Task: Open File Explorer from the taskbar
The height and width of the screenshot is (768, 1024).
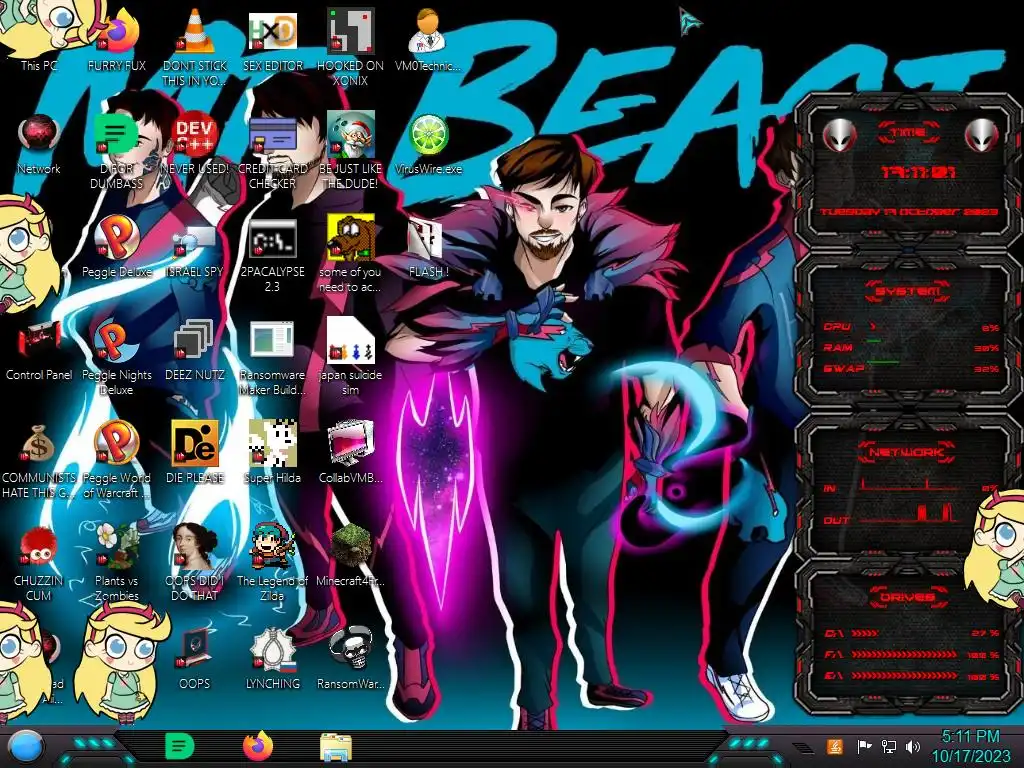Action: pos(336,747)
